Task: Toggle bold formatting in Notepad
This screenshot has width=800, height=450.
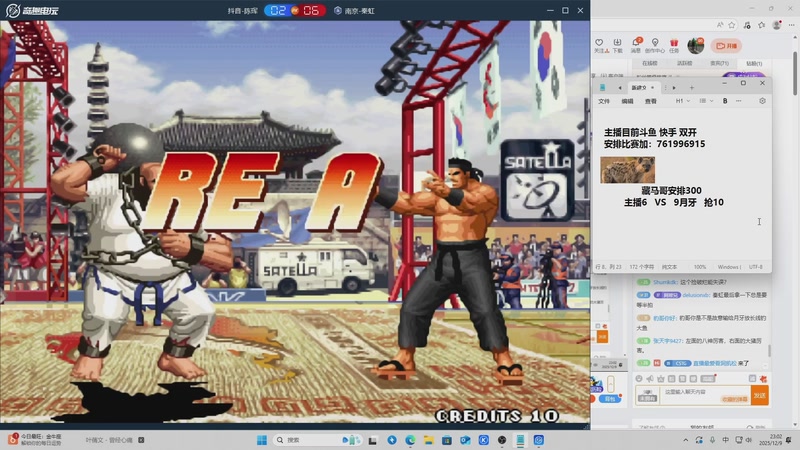Action: [x=725, y=101]
